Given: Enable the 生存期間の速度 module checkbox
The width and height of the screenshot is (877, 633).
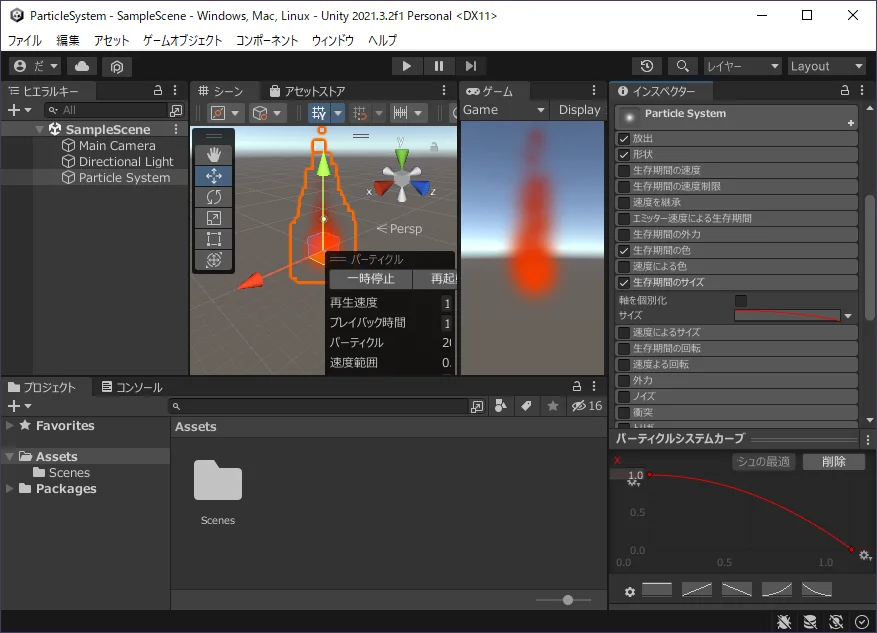Looking at the screenshot, I should [x=624, y=171].
